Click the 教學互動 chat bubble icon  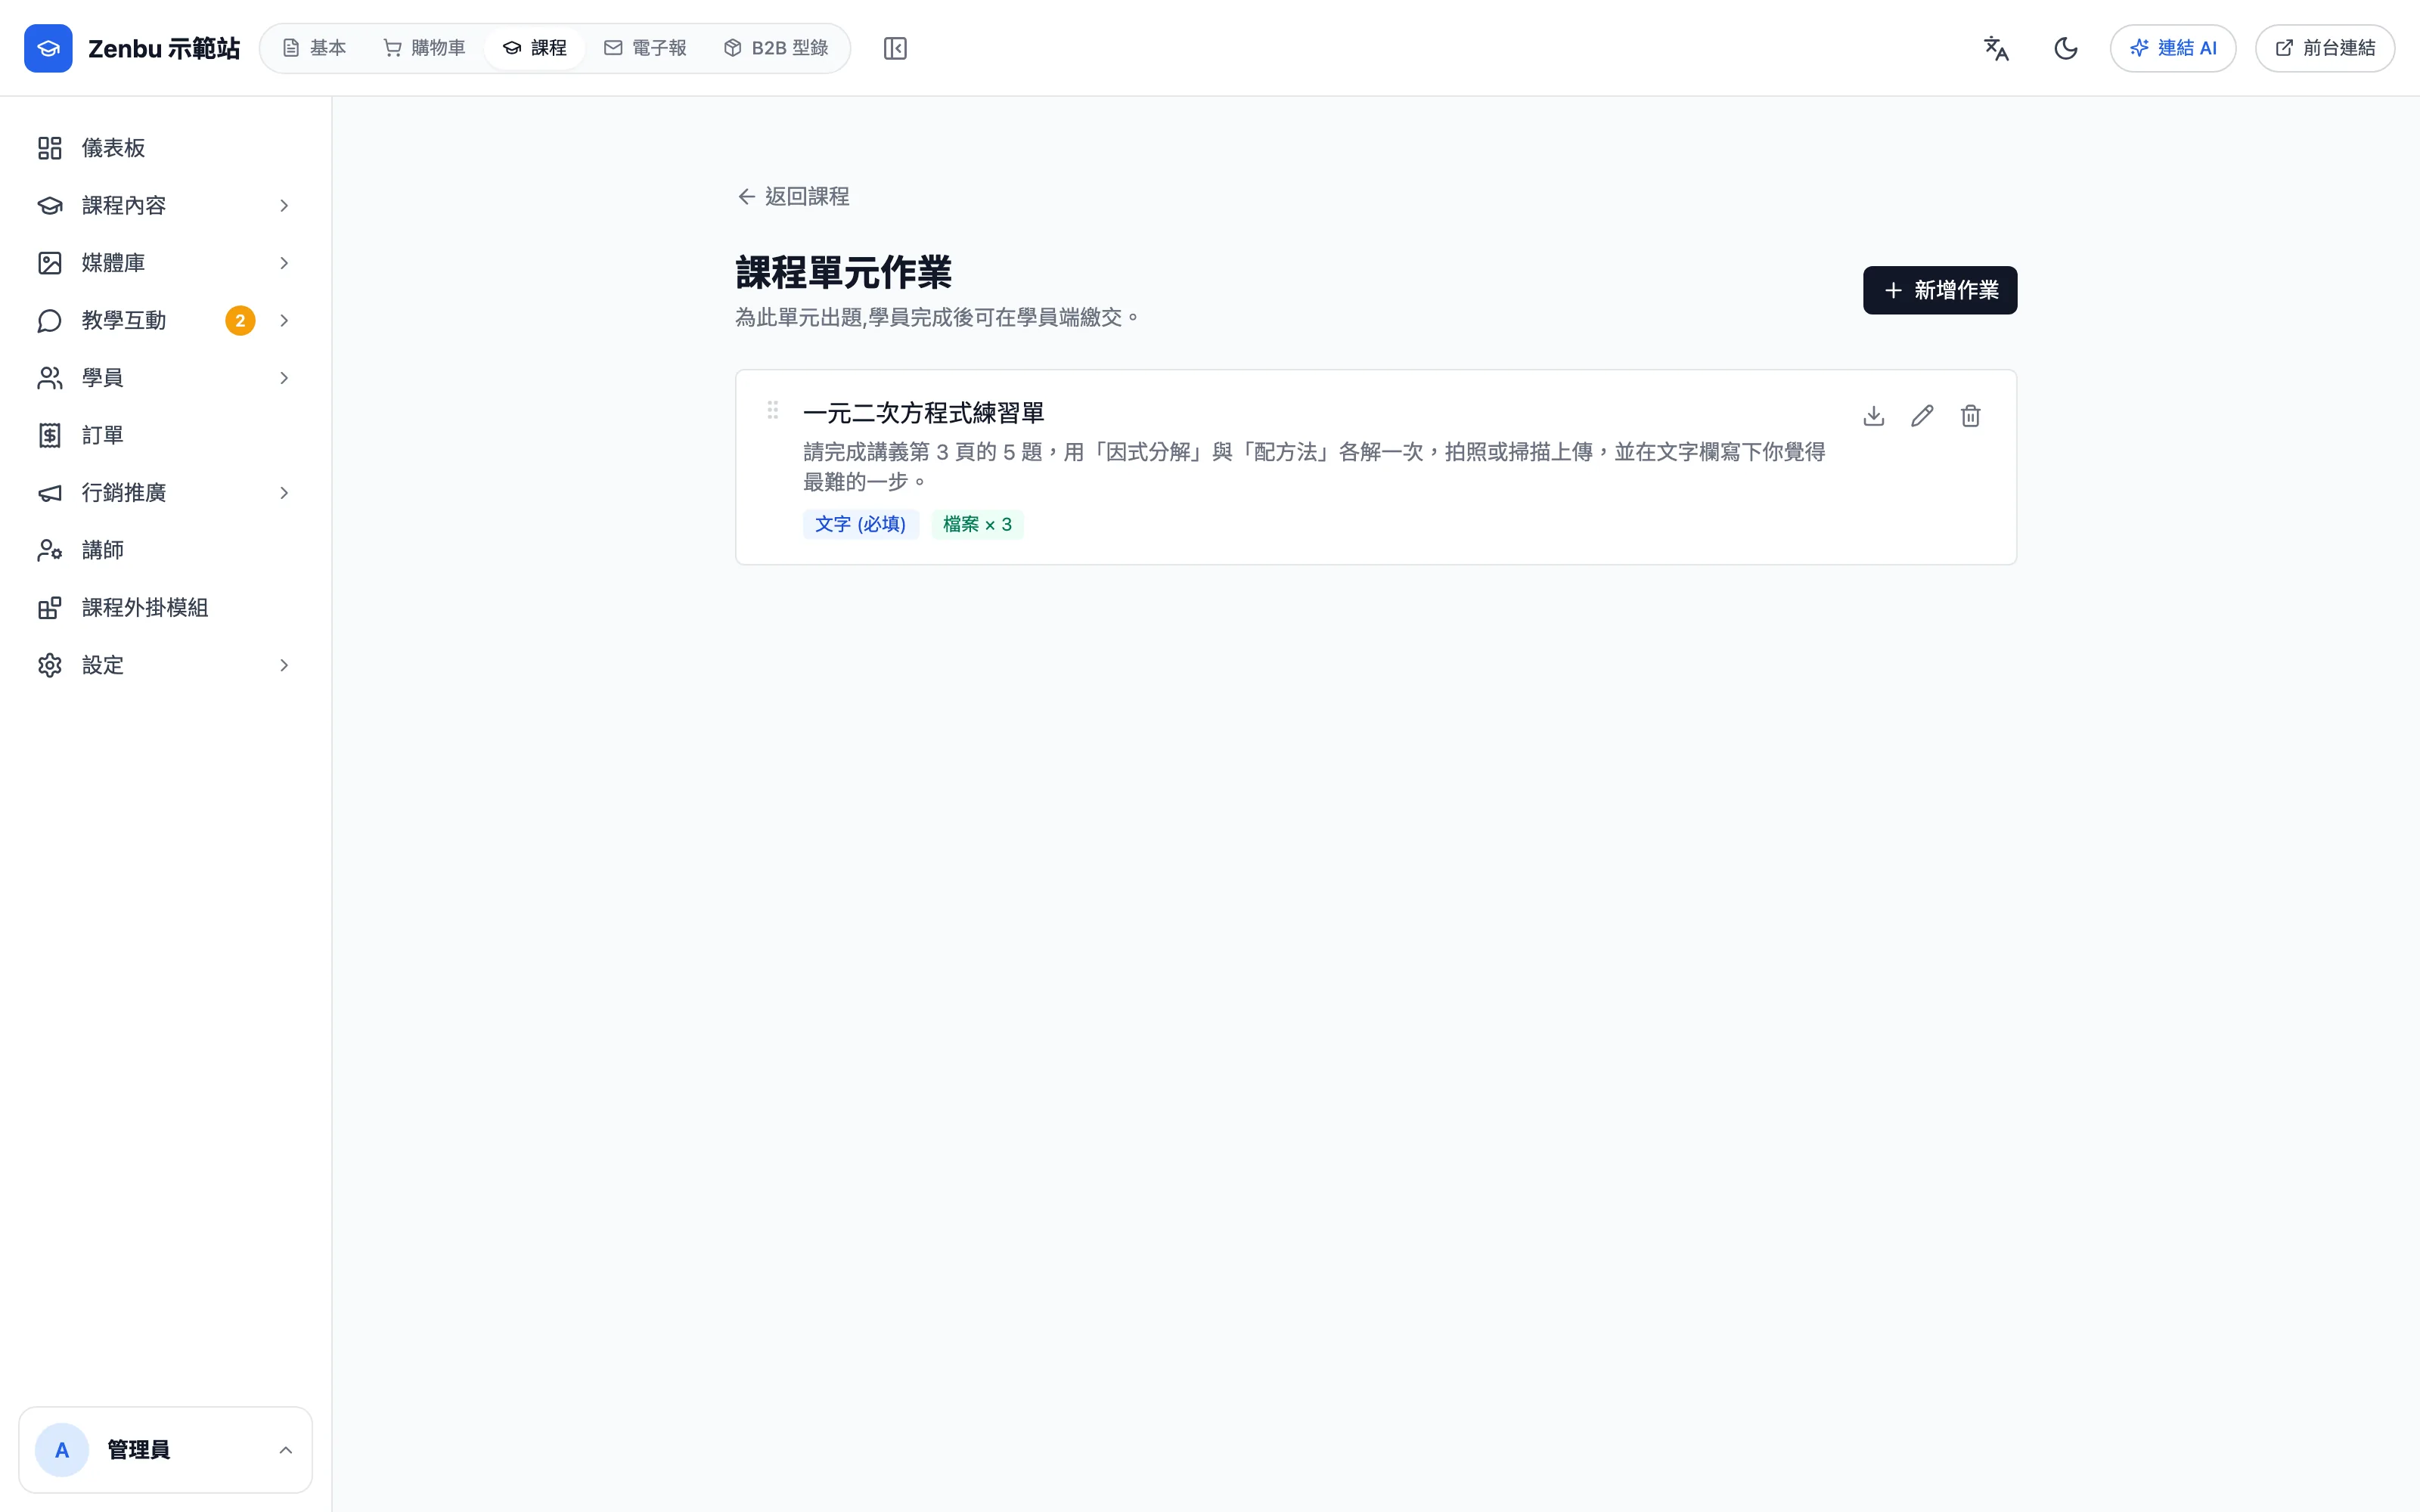point(50,320)
